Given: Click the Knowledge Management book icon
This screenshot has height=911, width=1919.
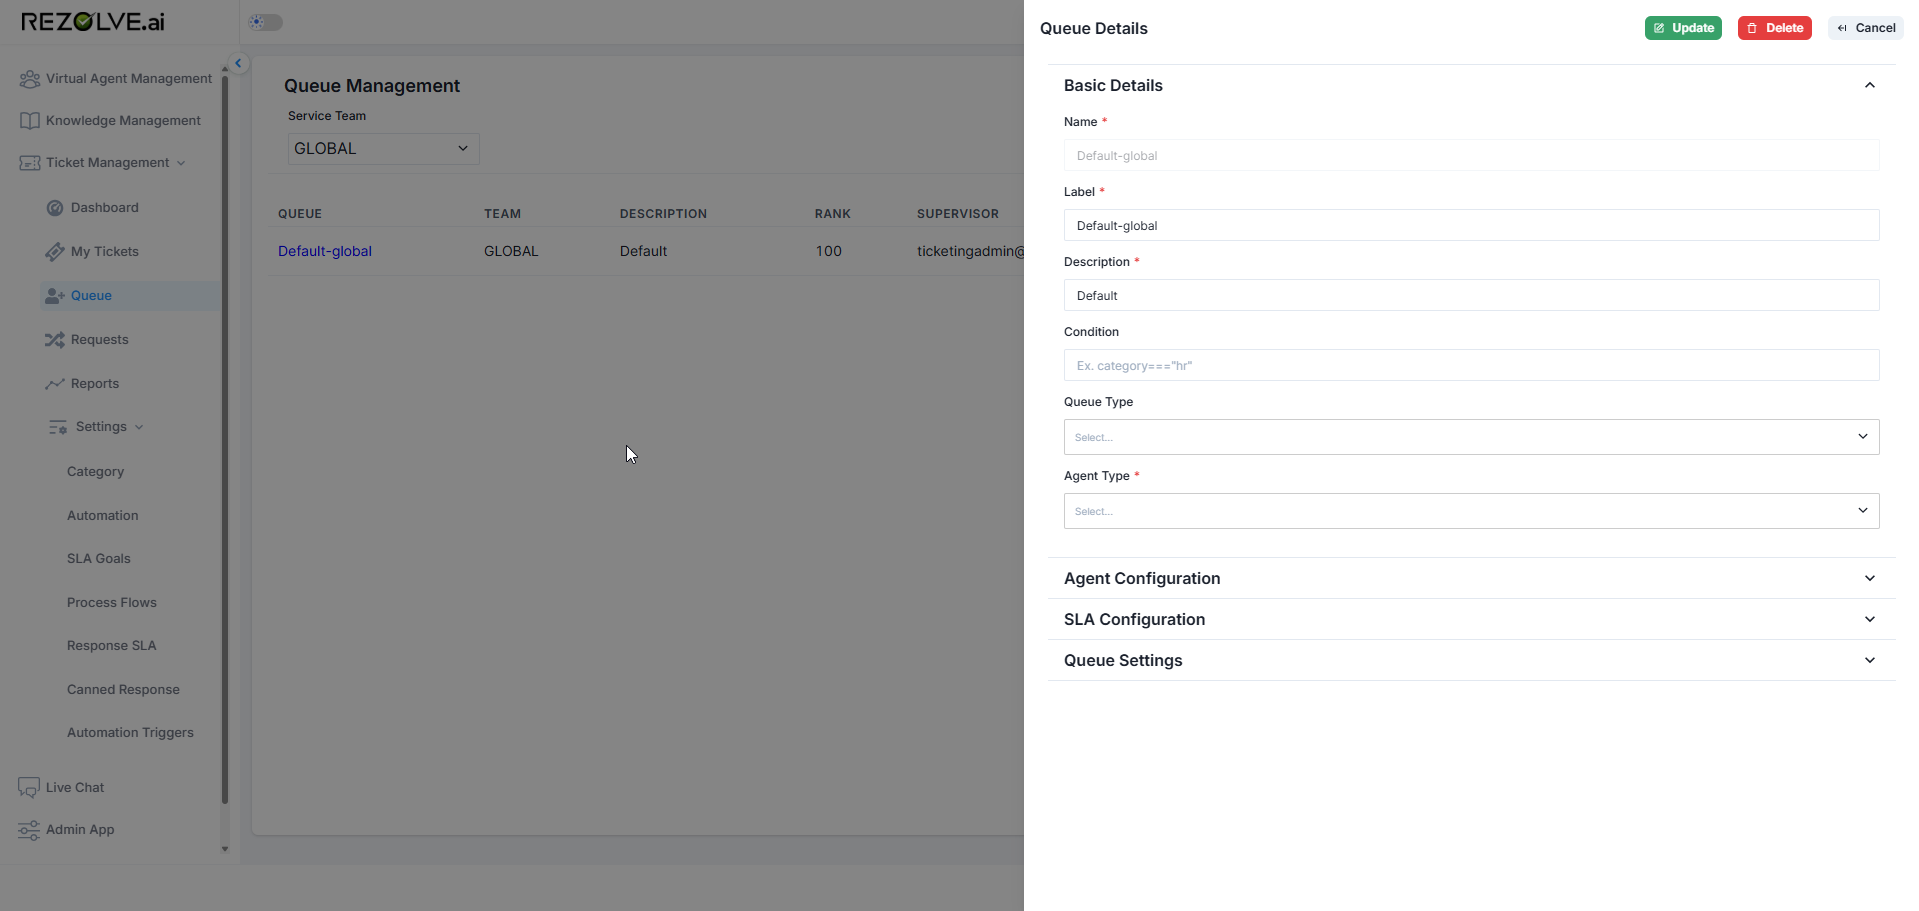Looking at the screenshot, I should (x=30, y=121).
